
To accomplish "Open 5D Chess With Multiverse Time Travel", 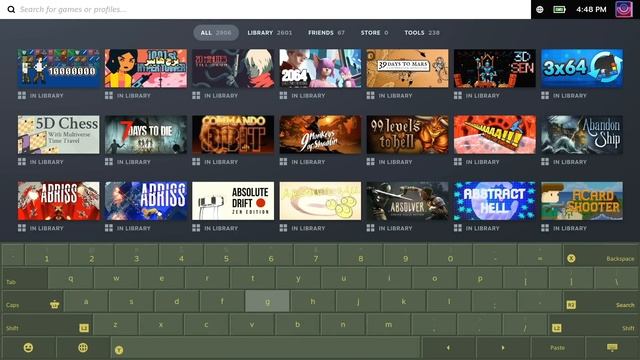I will pyautogui.click(x=58, y=135).
